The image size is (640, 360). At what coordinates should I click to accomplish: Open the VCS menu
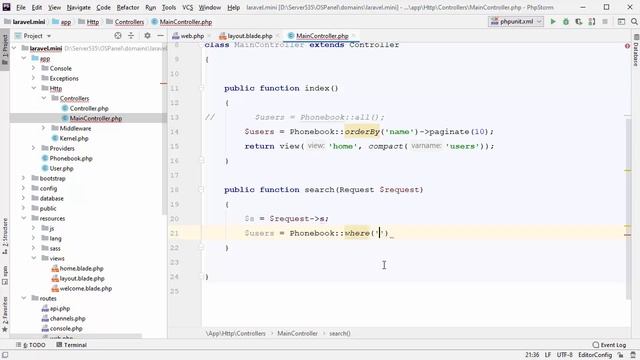pos(187,7)
